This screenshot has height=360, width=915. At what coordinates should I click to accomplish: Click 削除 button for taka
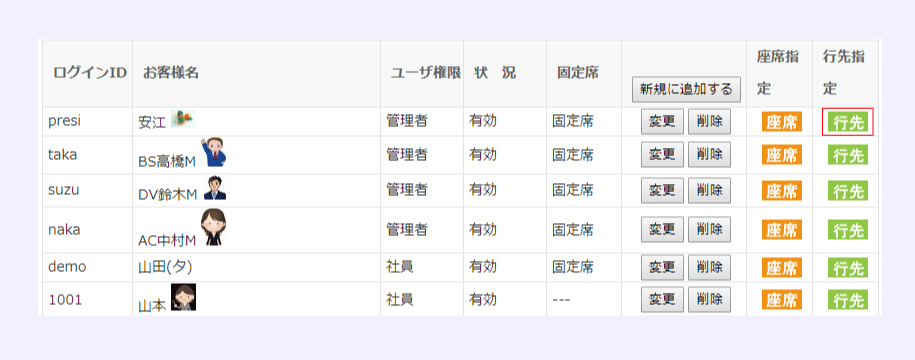709,155
